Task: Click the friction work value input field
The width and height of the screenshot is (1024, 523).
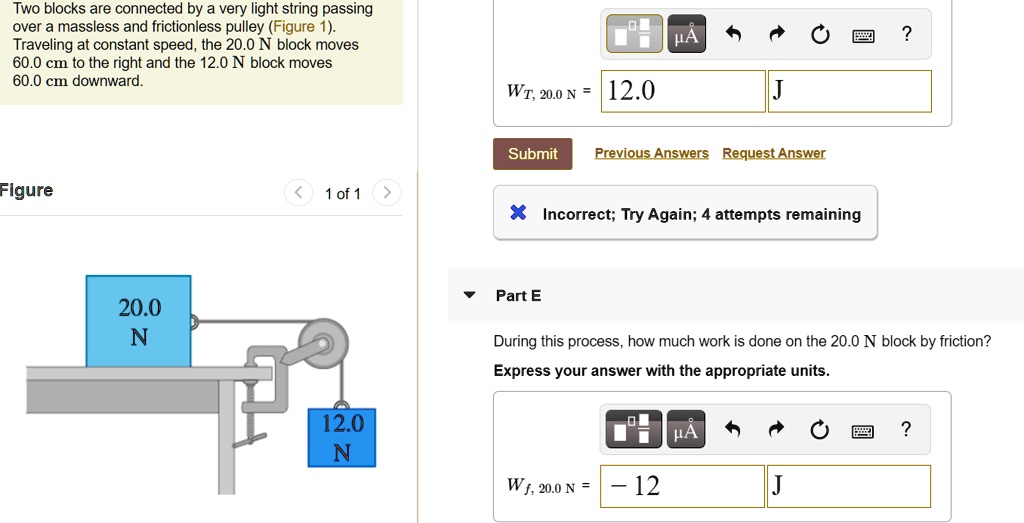Action: click(x=683, y=486)
